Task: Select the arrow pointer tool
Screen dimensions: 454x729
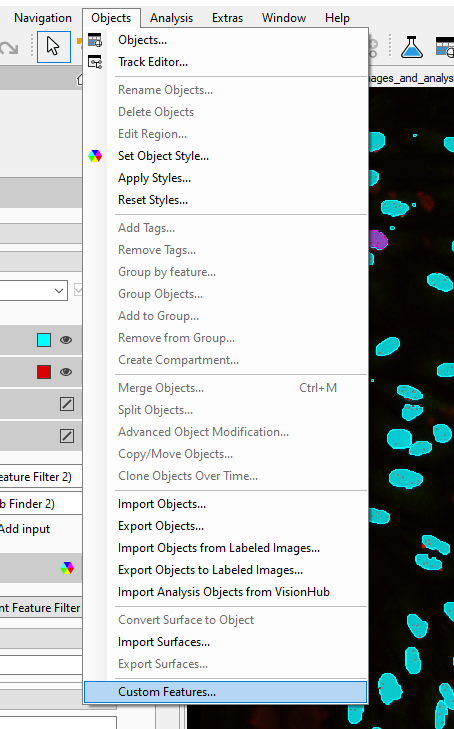Action: 54,46
